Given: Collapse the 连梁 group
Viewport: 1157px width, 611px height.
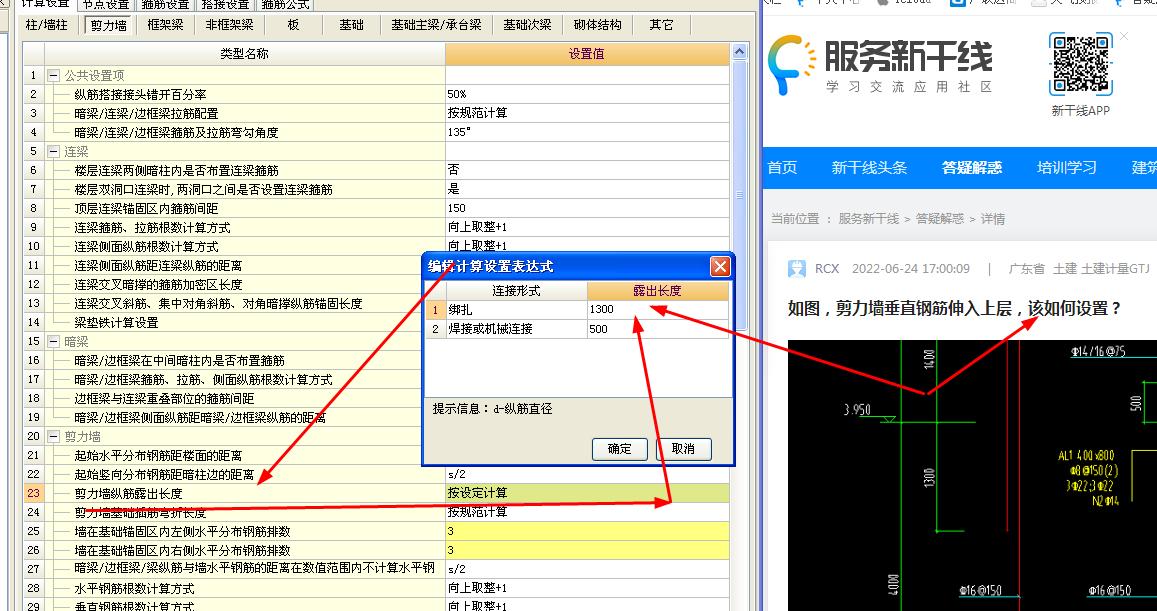Looking at the screenshot, I should pos(53,151).
